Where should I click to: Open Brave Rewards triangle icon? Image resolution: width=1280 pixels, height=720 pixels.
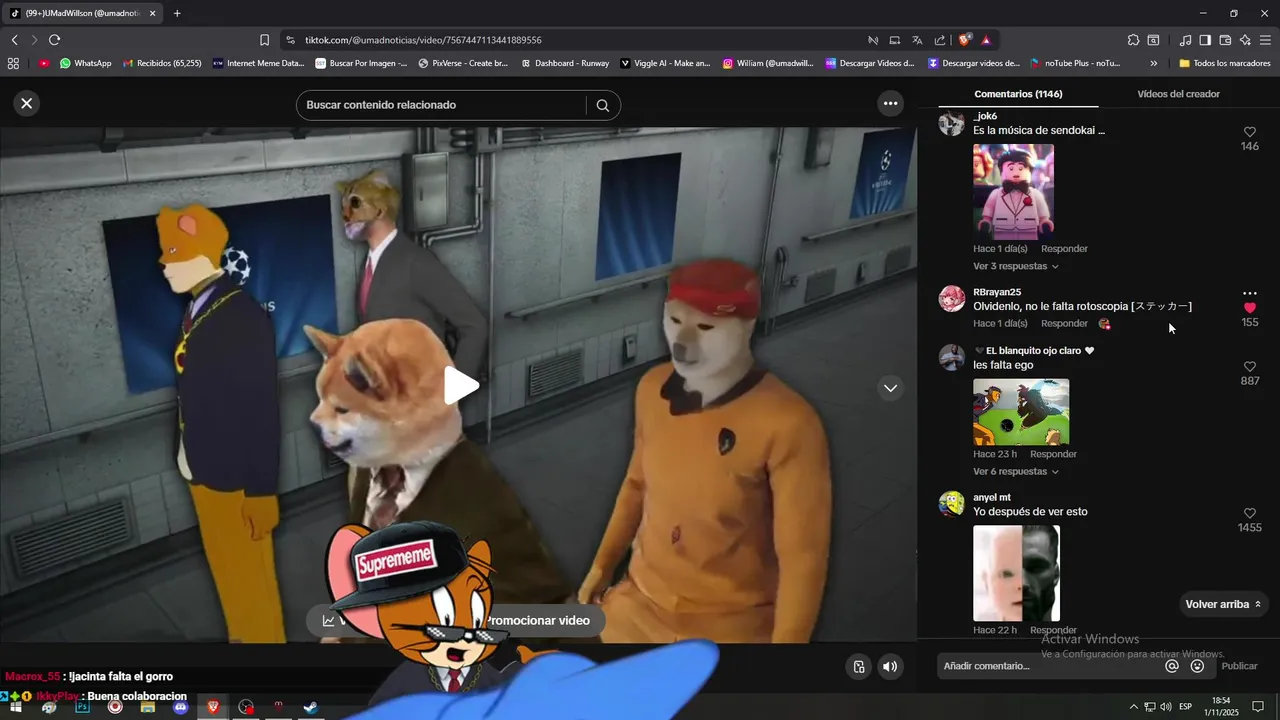[986, 40]
